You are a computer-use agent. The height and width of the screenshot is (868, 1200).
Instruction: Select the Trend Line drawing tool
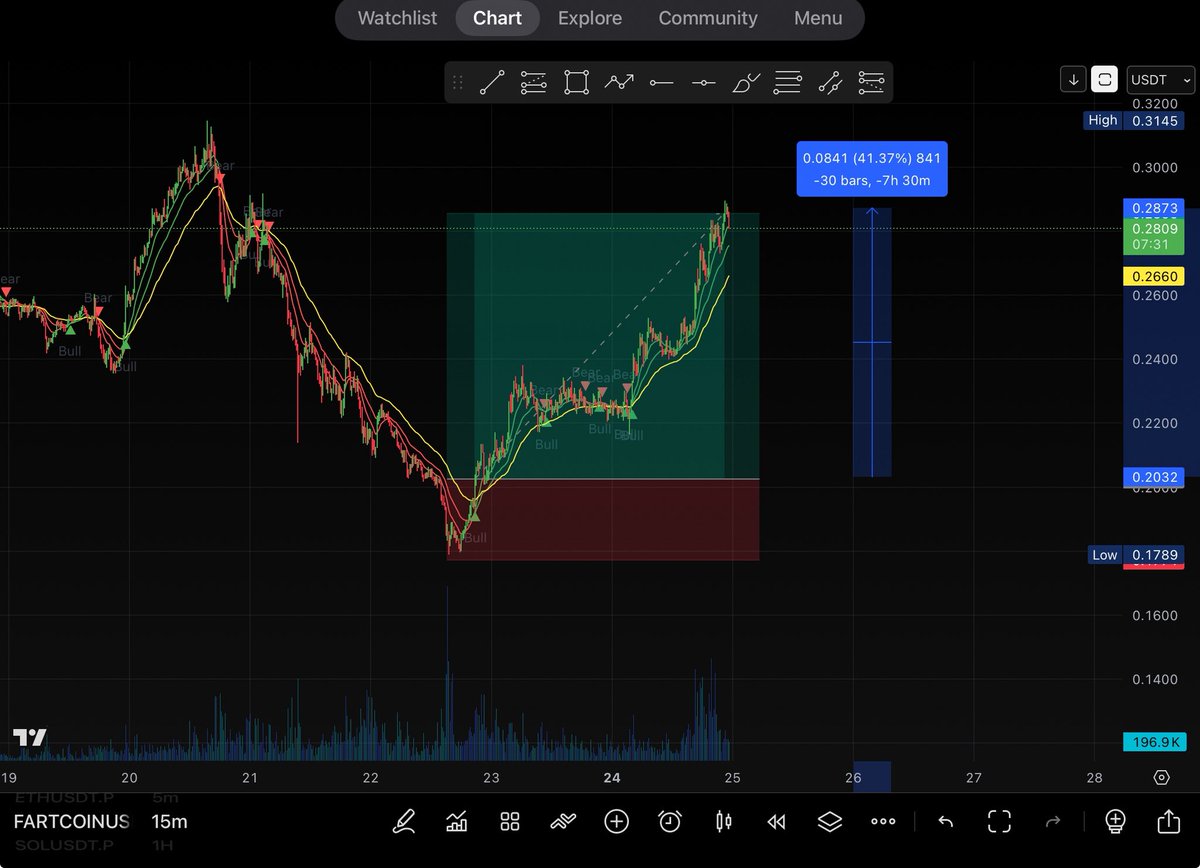click(x=491, y=82)
